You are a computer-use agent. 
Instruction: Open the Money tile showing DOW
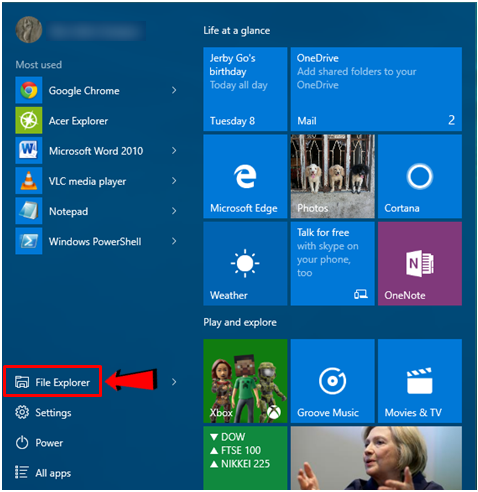(x=245, y=458)
